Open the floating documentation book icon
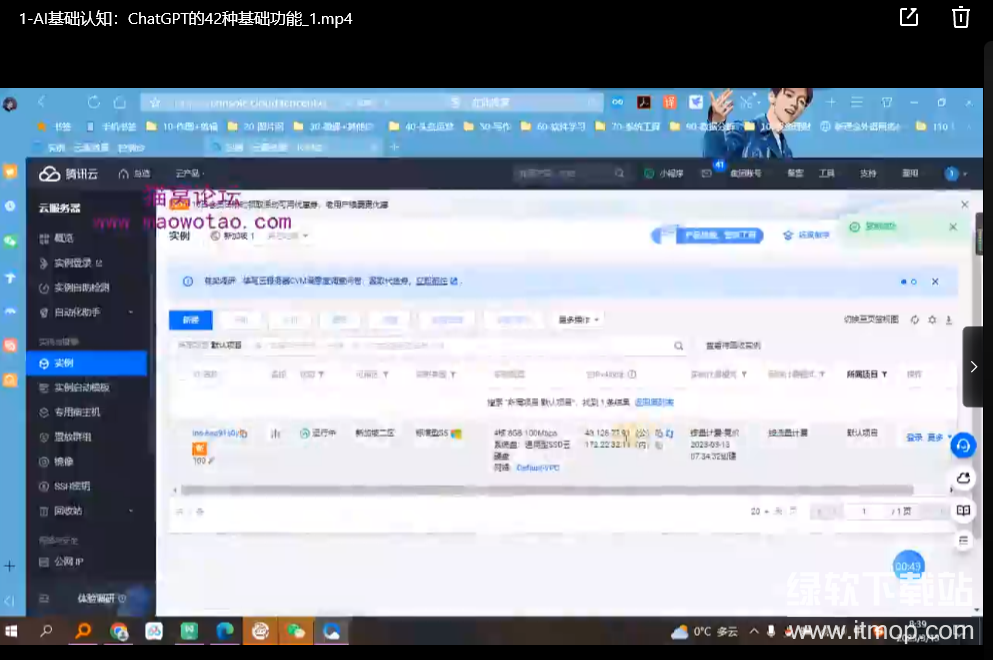This screenshot has height=660, width=993. point(963,511)
